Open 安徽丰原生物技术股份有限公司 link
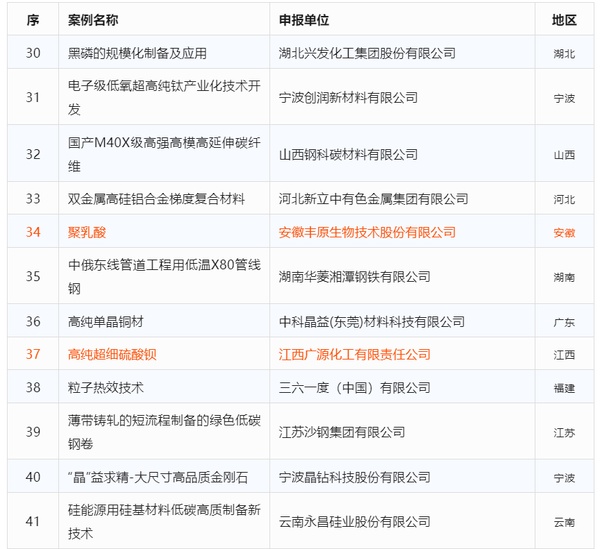The width and height of the screenshot is (600, 549). point(367,232)
